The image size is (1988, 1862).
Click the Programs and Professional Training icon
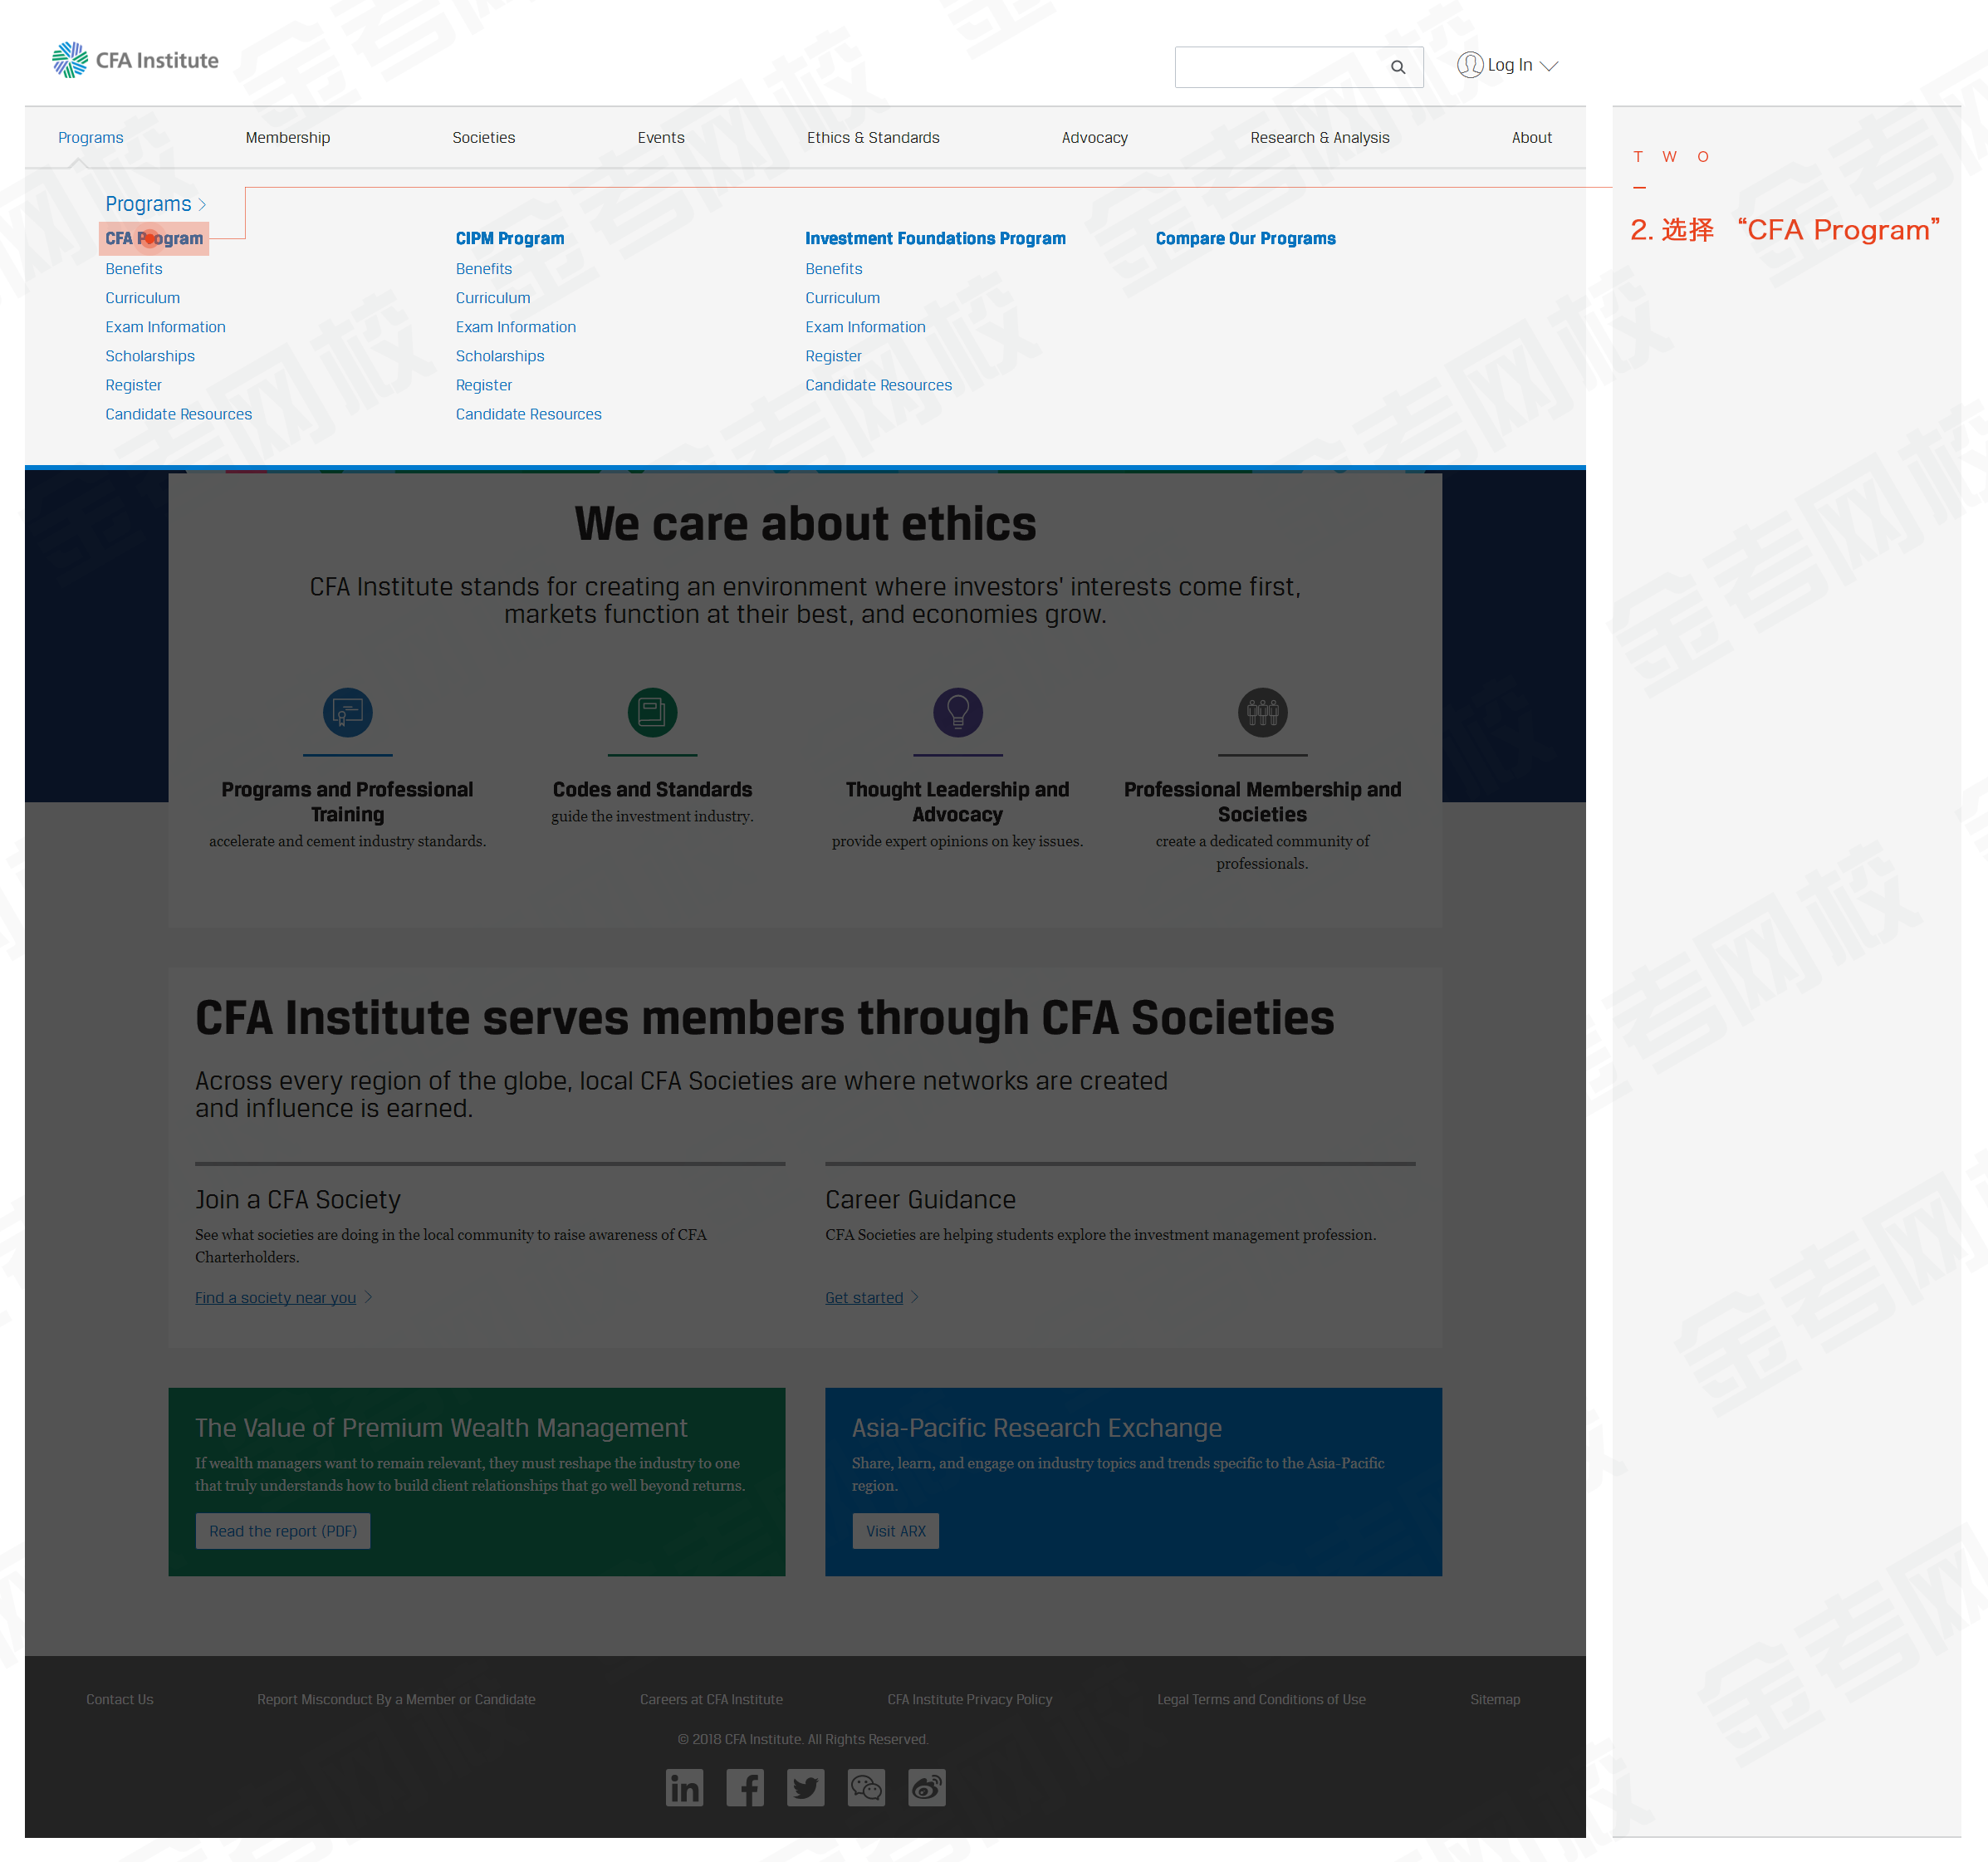pyautogui.click(x=347, y=712)
